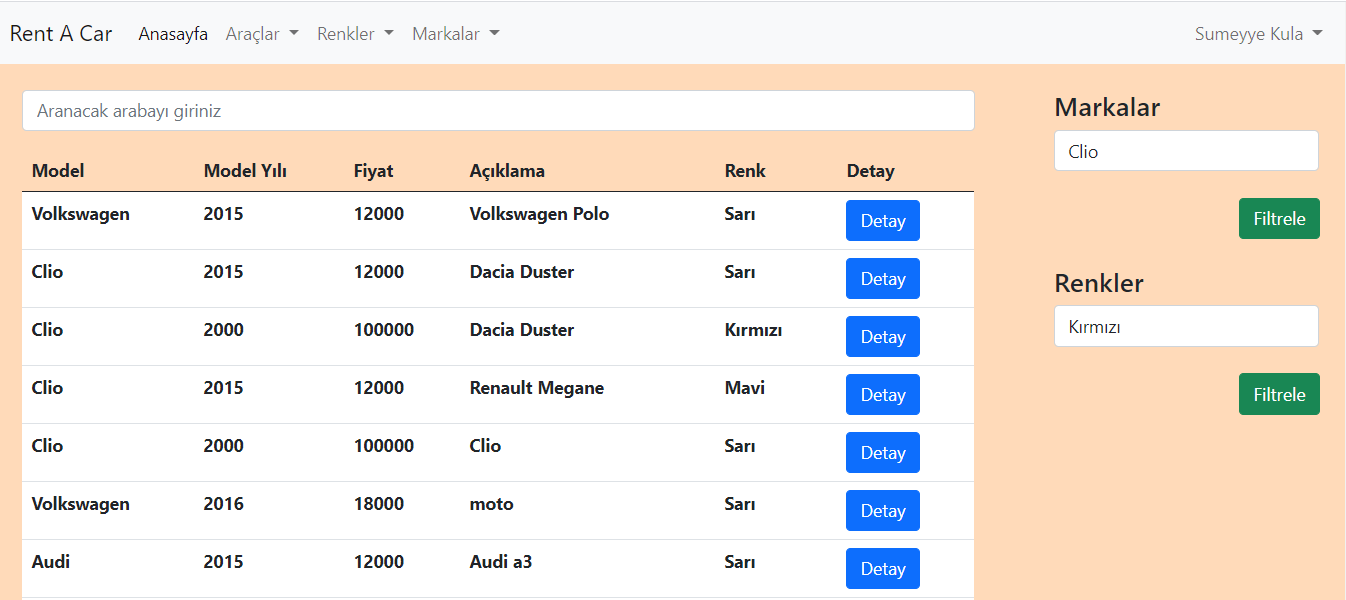Sort by the Model column header
The image size is (1346, 600).
(x=57, y=170)
